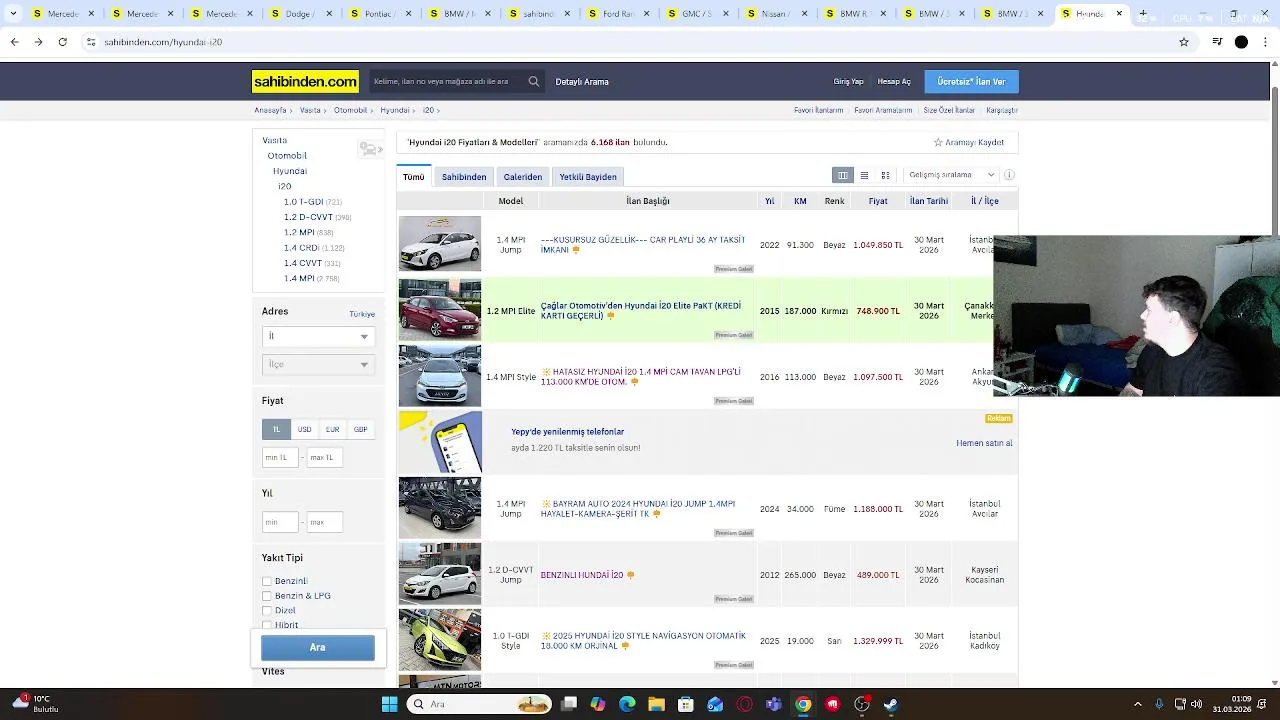Check the Hibrit fuel type checkbox
The width and height of the screenshot is (1280, 720).
[267, 625]
